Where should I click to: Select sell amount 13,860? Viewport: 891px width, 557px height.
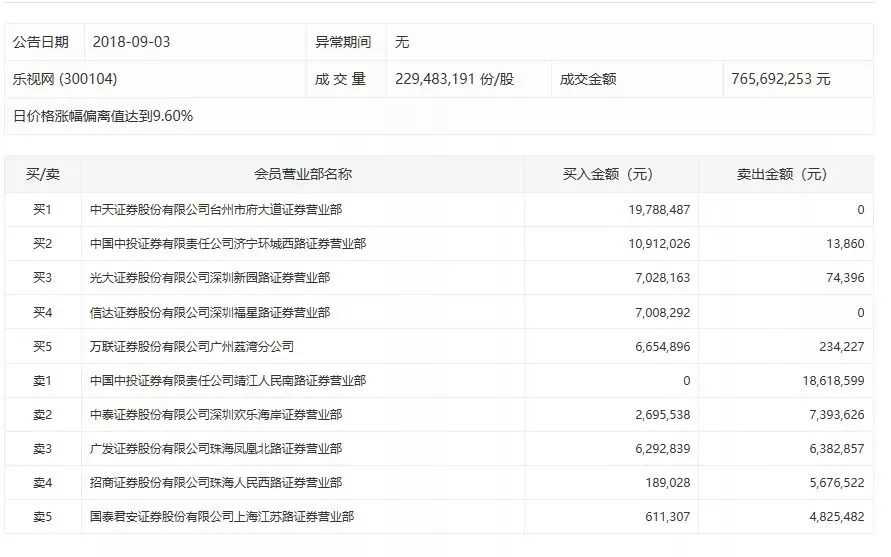point(846,244)
